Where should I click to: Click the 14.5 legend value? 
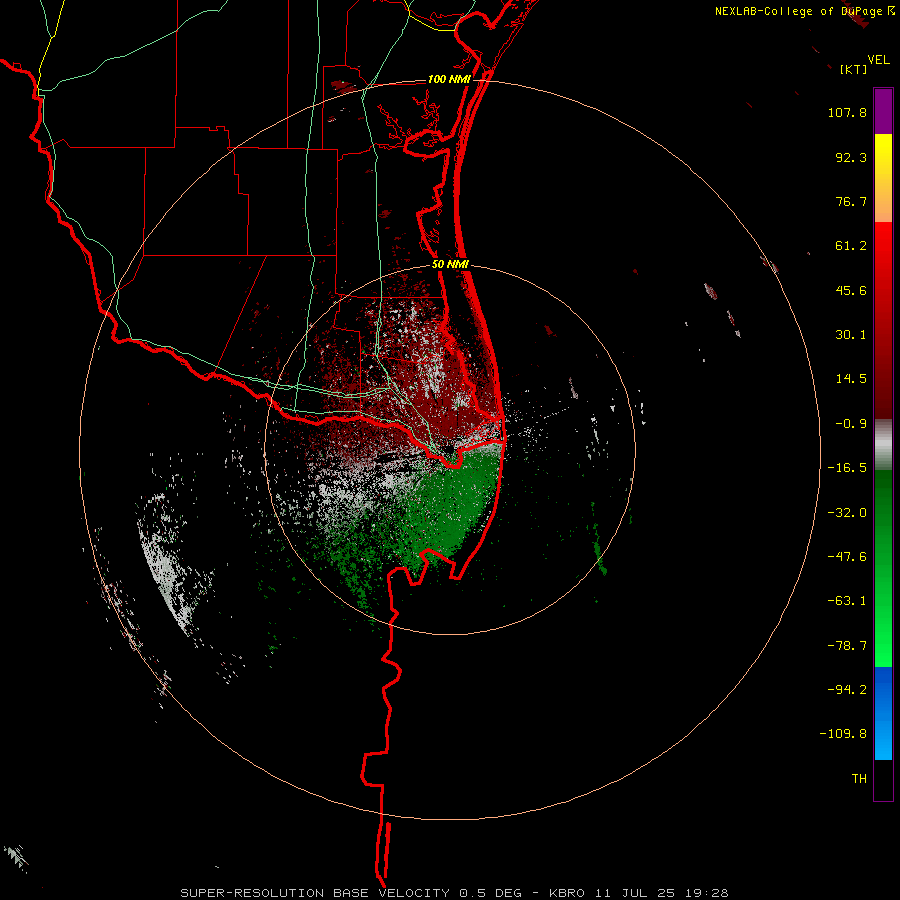tap(851, 379)
